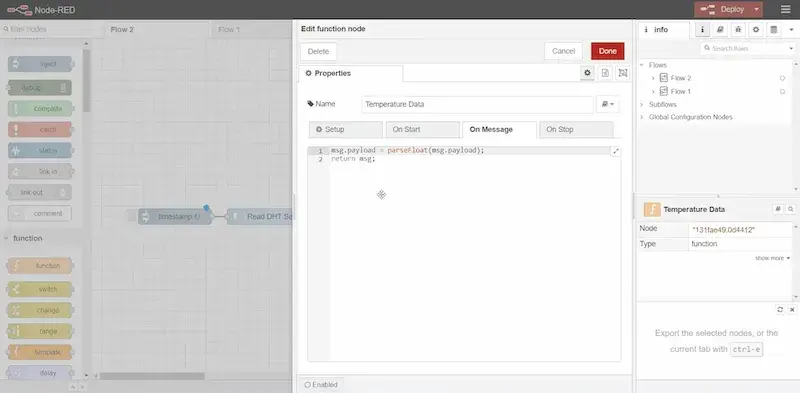The image size is (800, 393).
Task: Switch to the Setup tab
Action: click(345, 130)
